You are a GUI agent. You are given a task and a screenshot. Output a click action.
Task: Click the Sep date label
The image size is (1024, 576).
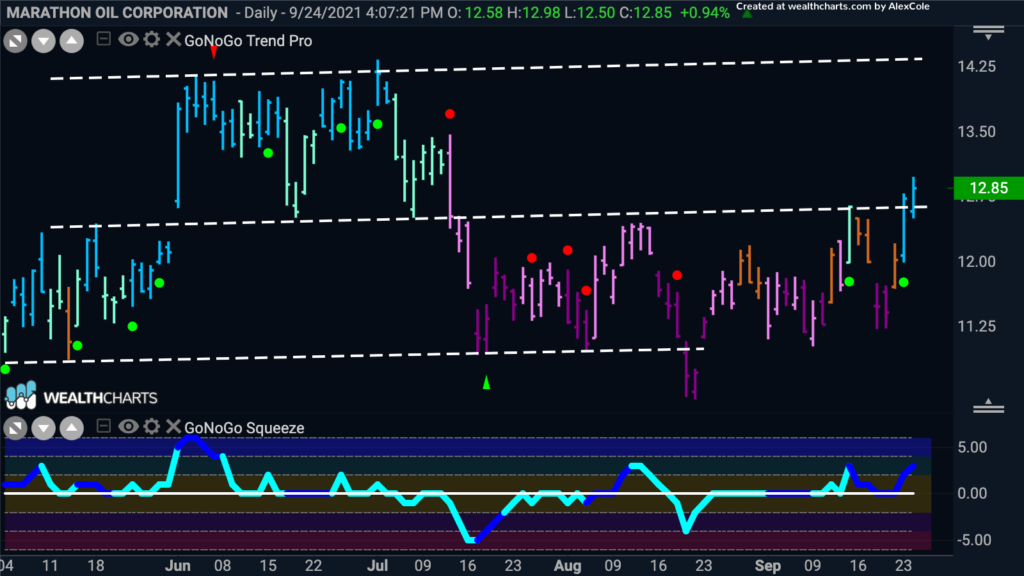tap(768, 566)
